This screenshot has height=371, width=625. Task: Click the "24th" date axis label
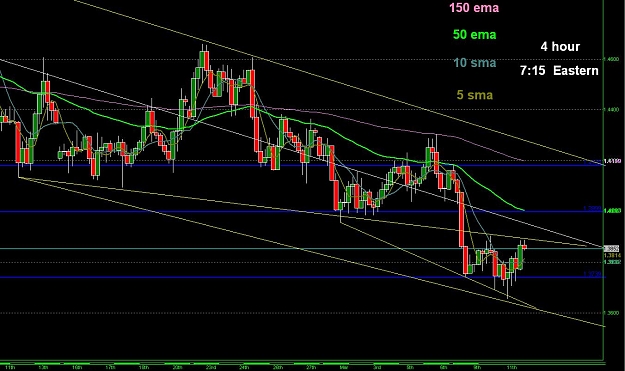click(x=245, y=367)
